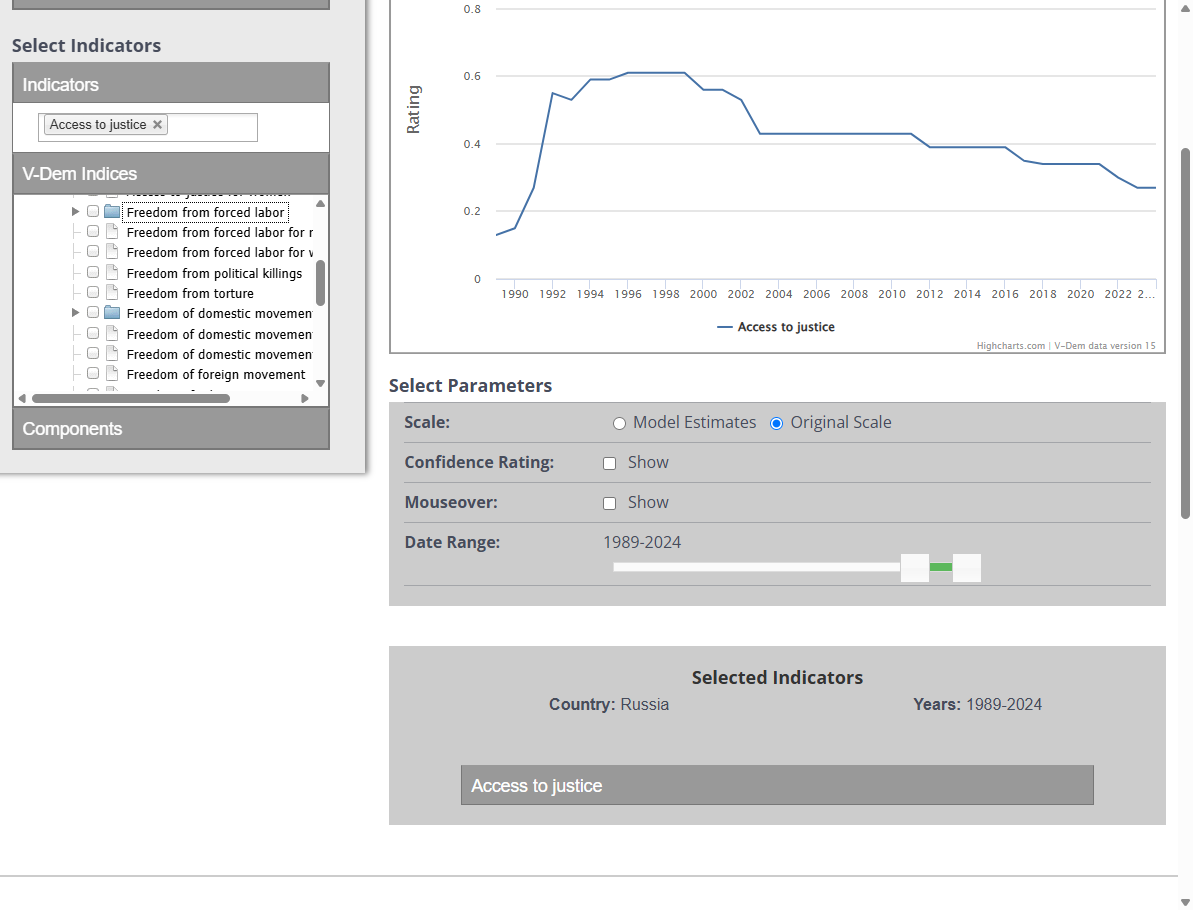Tick the Freedom from forced labor folder checkbox

tap(93, 212)
